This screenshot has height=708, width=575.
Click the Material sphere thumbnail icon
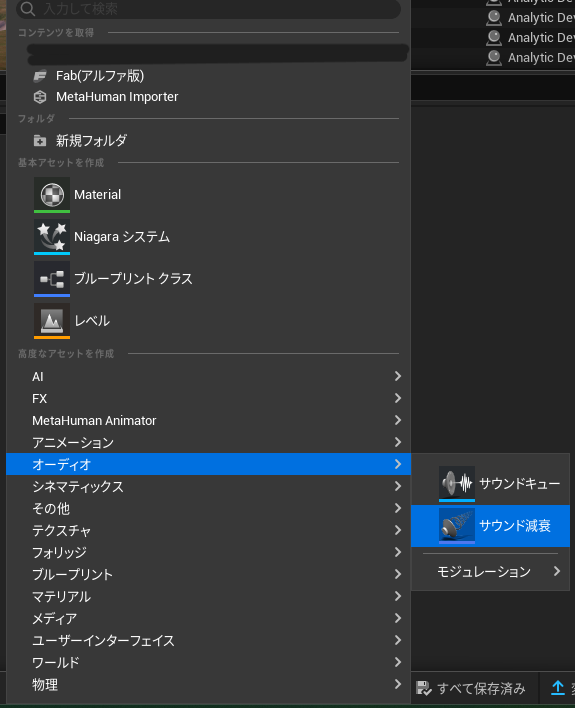[x=52, y=195]
